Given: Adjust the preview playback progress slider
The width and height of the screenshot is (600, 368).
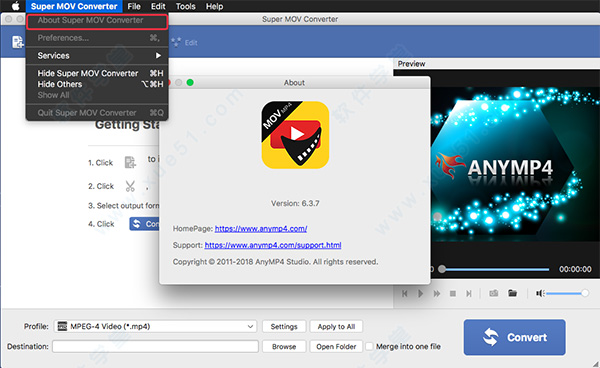Looking at the screenshot, I should pyautogui.click(x=495, y=269).
